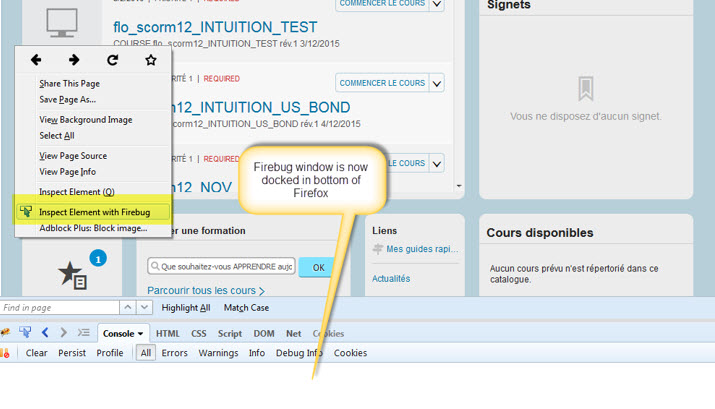The width and height of the screenshot is (715, 409).
Task: Choose Save Page As... menu entry
Action: click(67, 99)
